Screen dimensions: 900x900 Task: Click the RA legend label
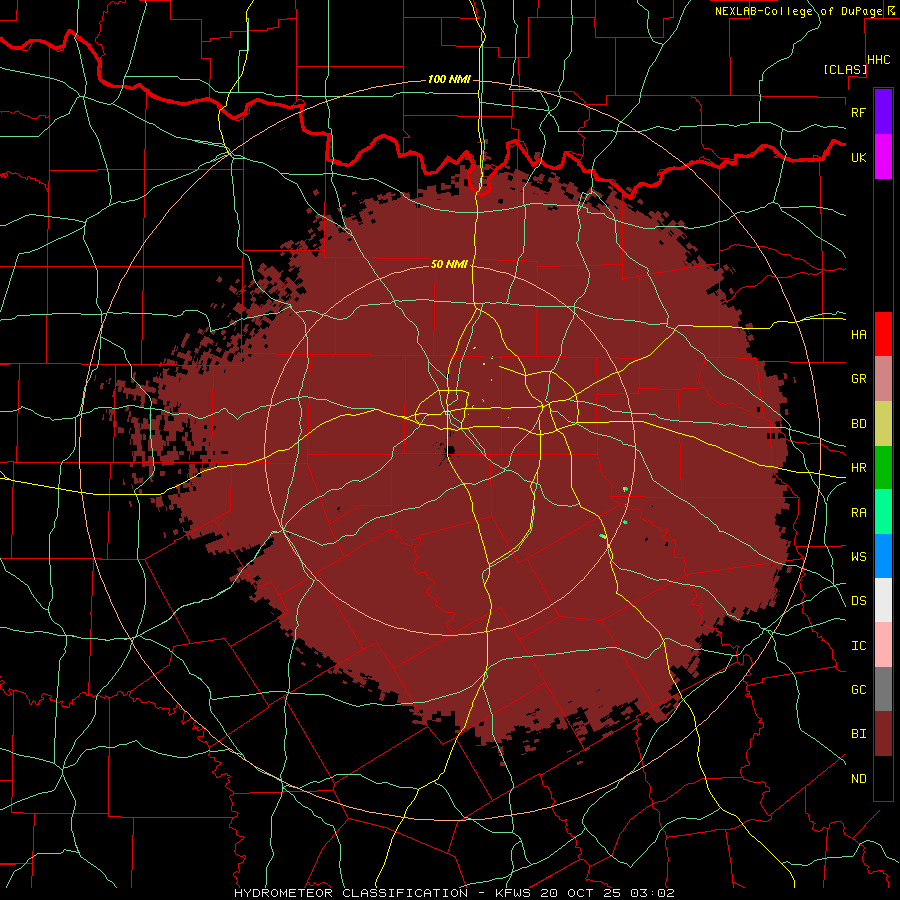pyautogui.click(x=859, y=512)
